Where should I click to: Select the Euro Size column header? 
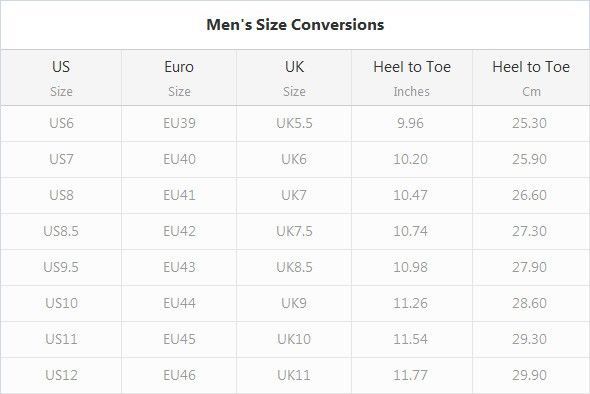click(179, 78)
